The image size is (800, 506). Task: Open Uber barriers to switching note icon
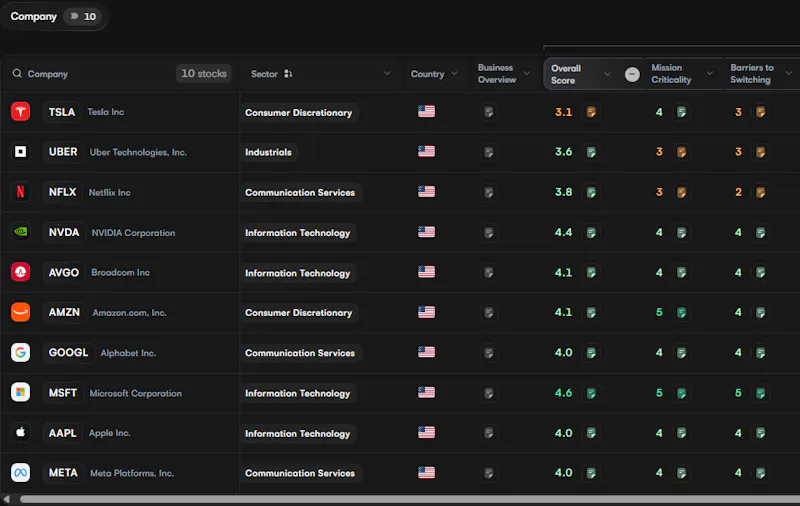pyautogui.click(x=760, y=152)
